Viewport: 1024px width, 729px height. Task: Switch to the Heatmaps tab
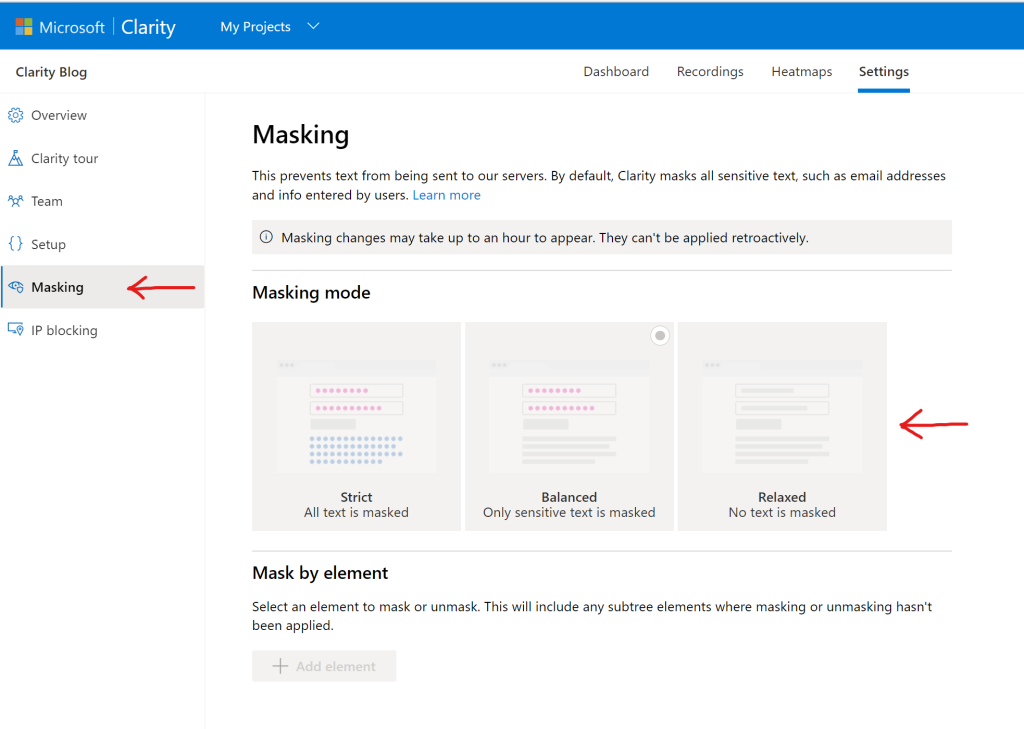point(802,71)
